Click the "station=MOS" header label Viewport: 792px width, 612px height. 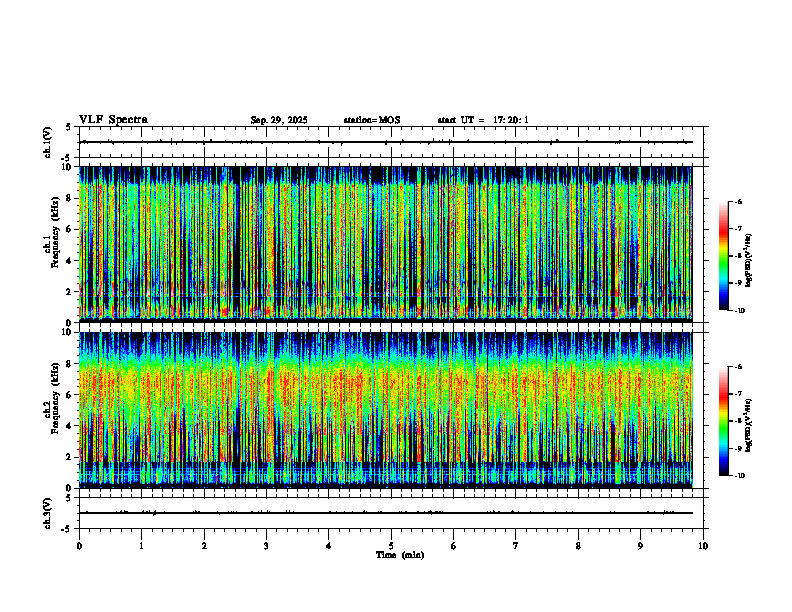(x=372, y=120)
